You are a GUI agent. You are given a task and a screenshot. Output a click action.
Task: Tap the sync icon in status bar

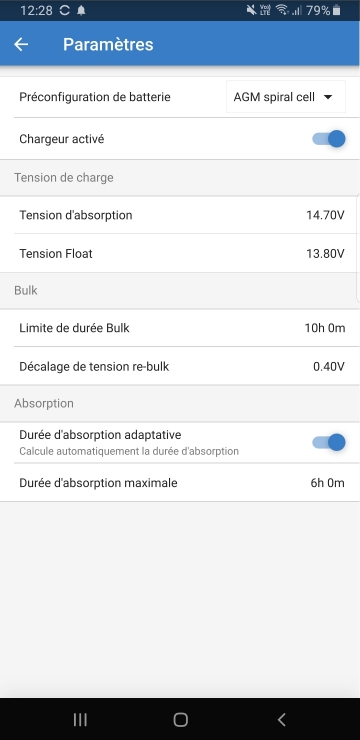point(65,10)
